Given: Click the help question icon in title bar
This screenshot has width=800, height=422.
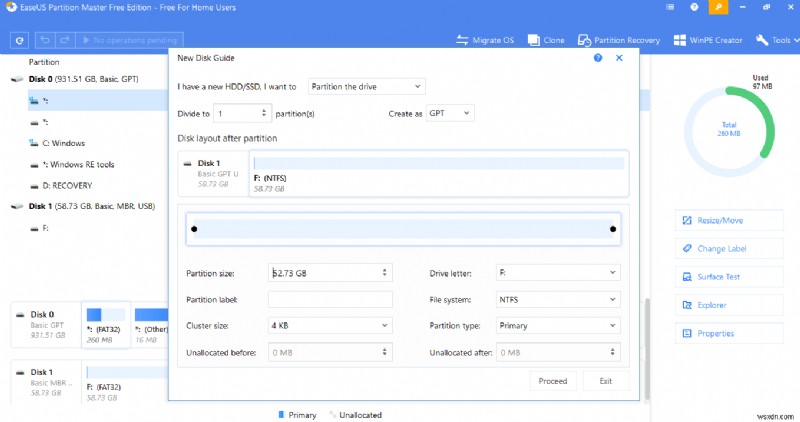Looking at the screenshot, I should pyautogui.click(x=694, y=7).
